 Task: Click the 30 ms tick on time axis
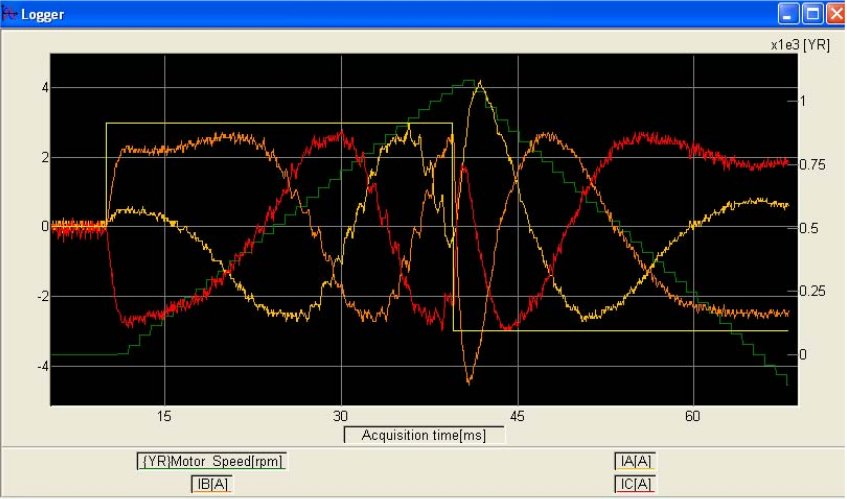341,415
